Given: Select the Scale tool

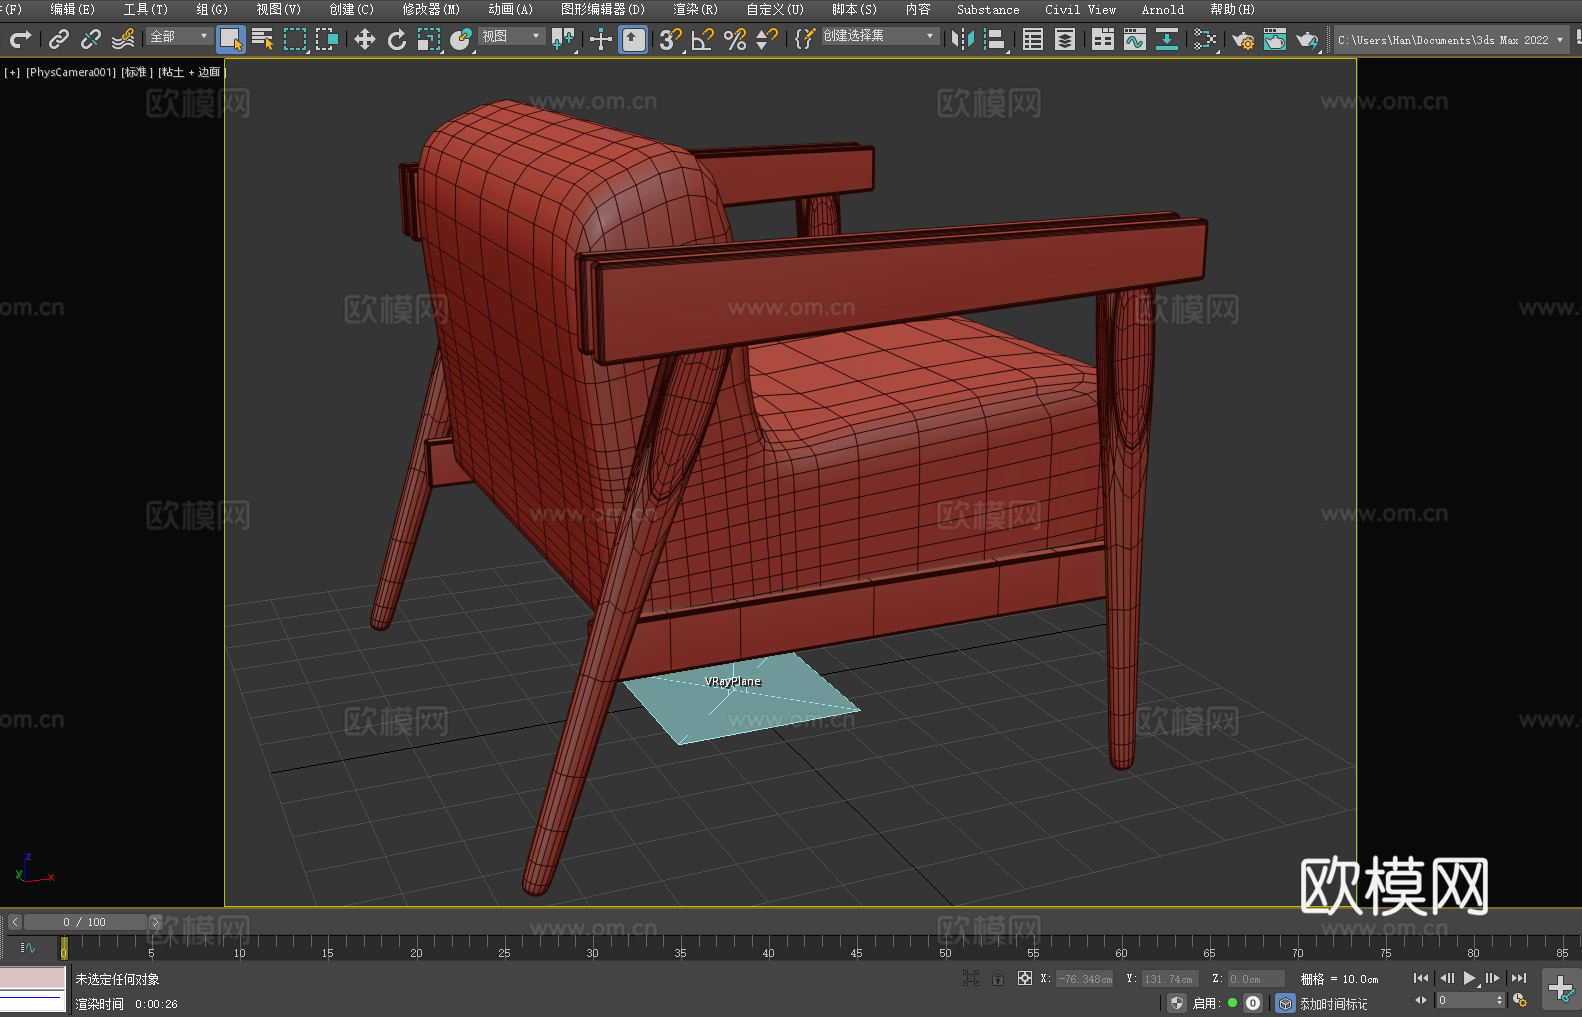Looking at the screenshot, I should [x=429, y=39].
